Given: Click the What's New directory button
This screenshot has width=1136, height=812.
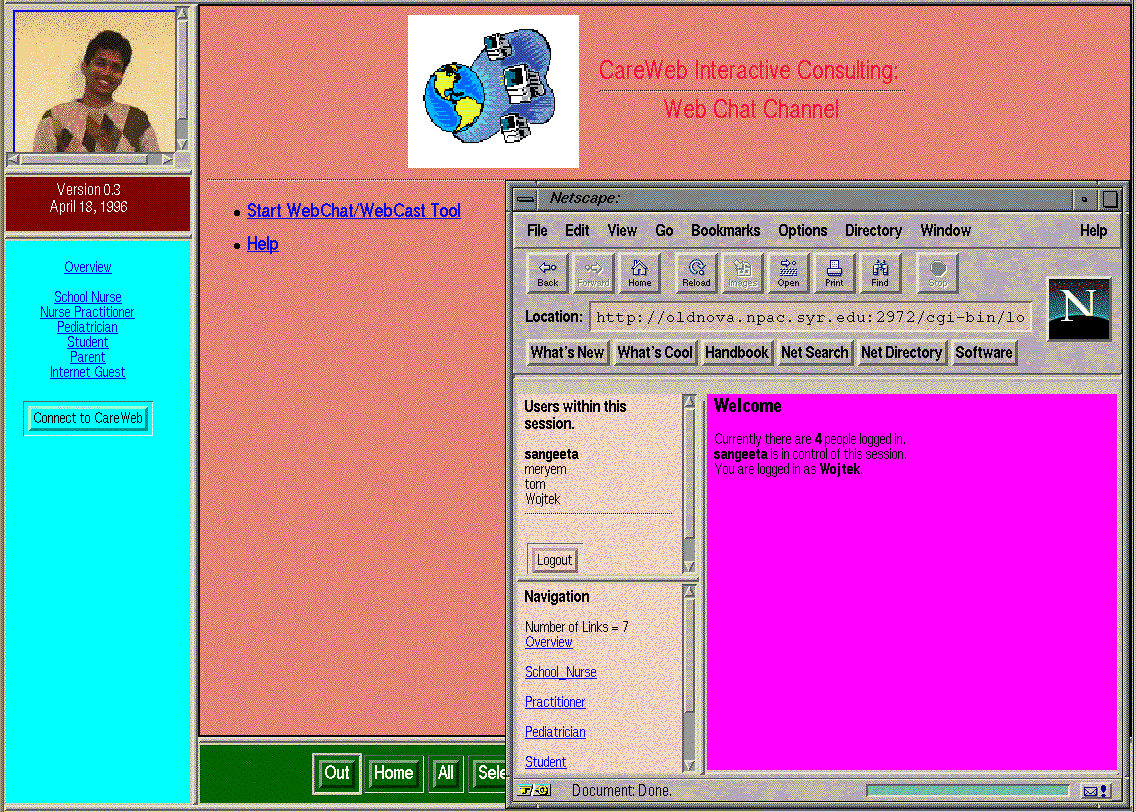Looking at the screenshot, I should [x=567, y=353].
